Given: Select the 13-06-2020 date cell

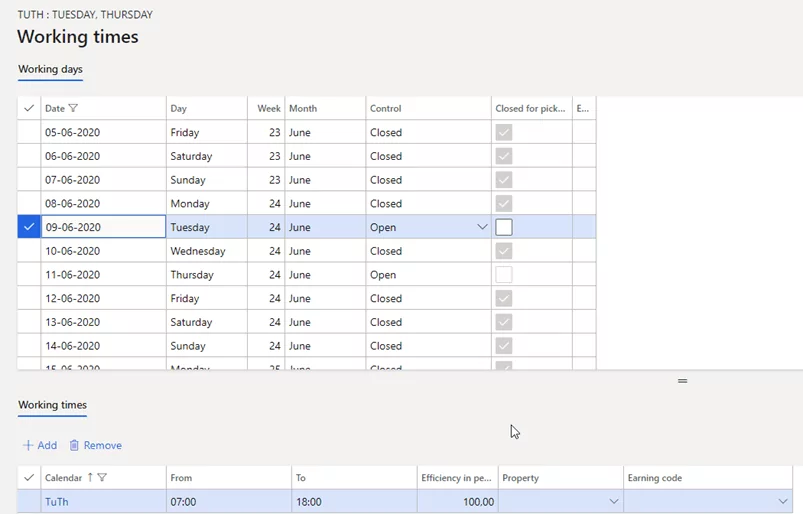Looking at the screenshot, I should (x=103, y=322).
